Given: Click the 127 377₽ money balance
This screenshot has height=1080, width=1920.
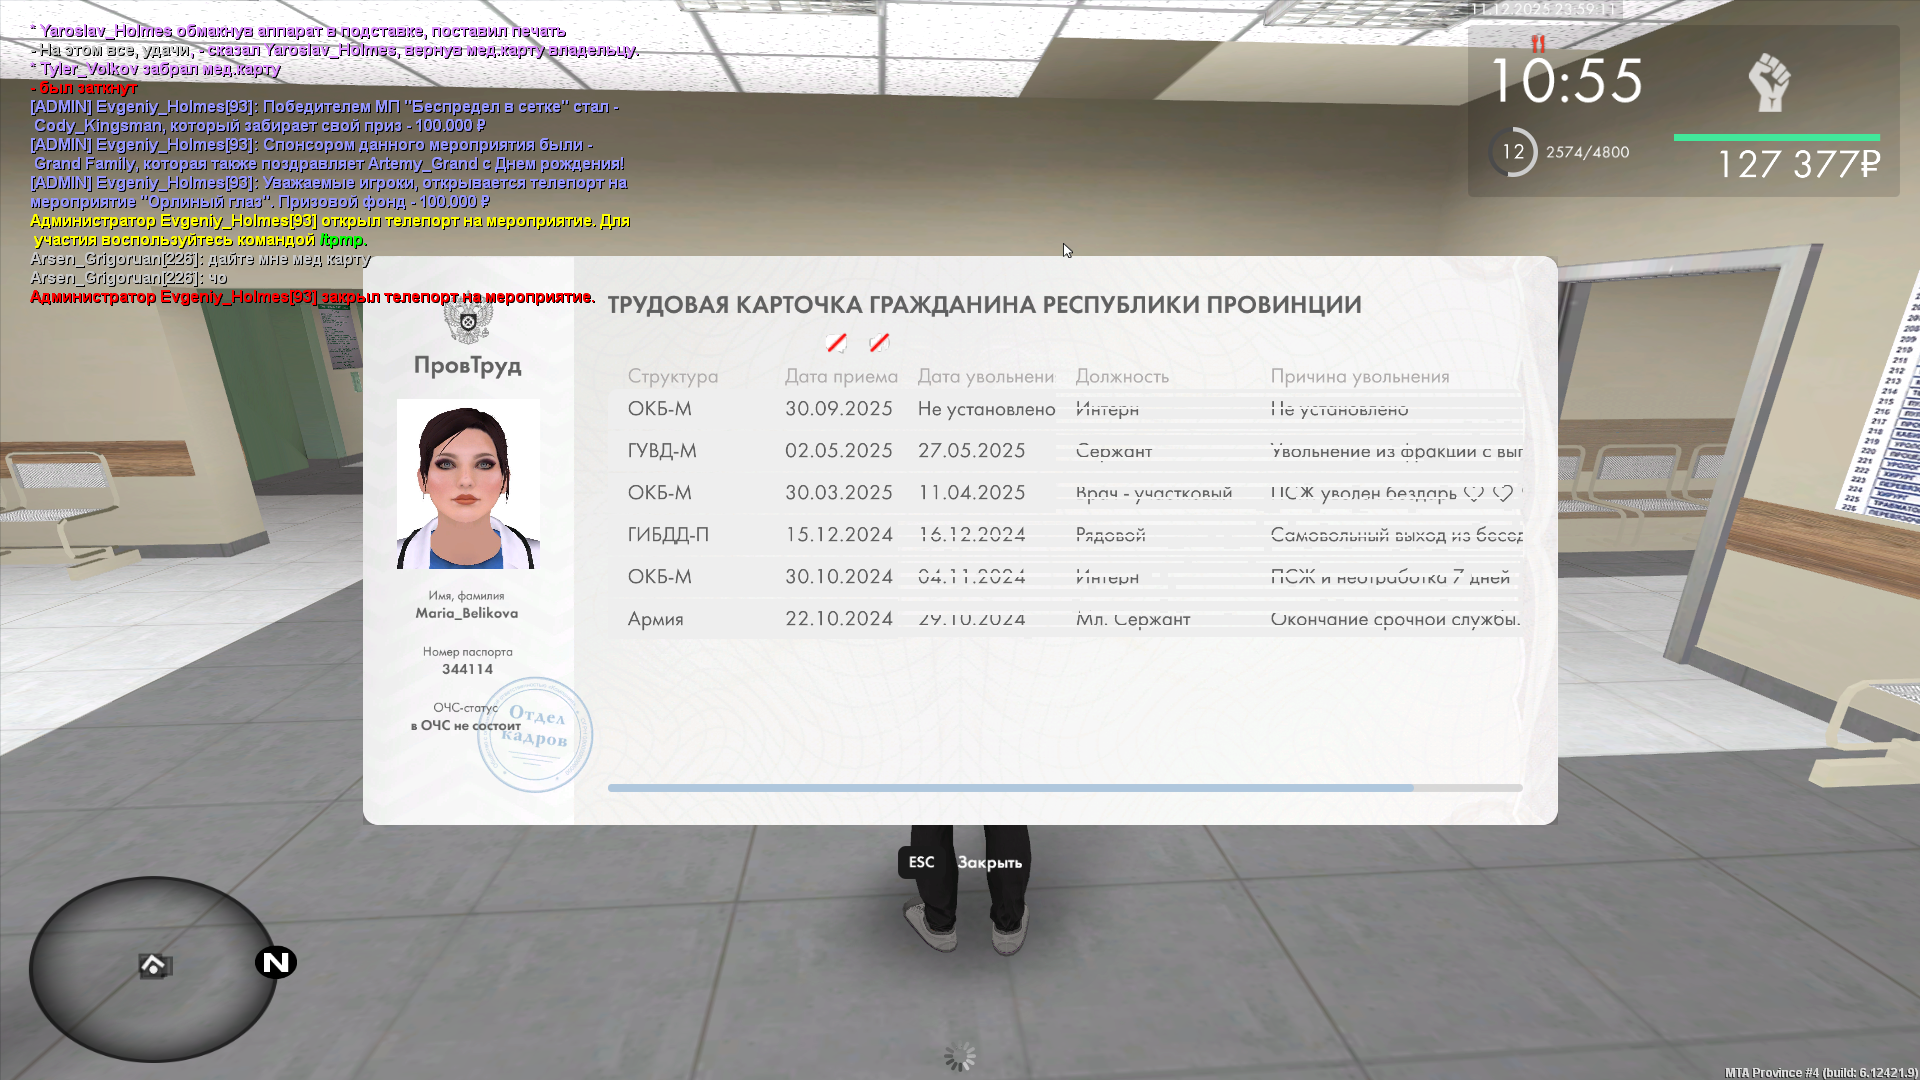Looking at the screenshot, I should click(1798, 164).
